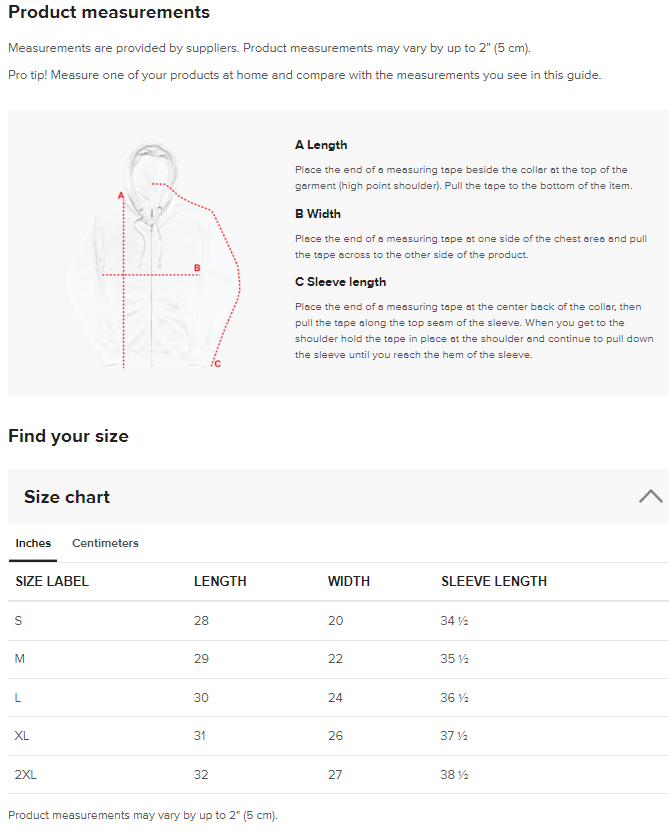Click the red A marker on hoodie diagram
This screenshot has width=669, height=831.
120,196
